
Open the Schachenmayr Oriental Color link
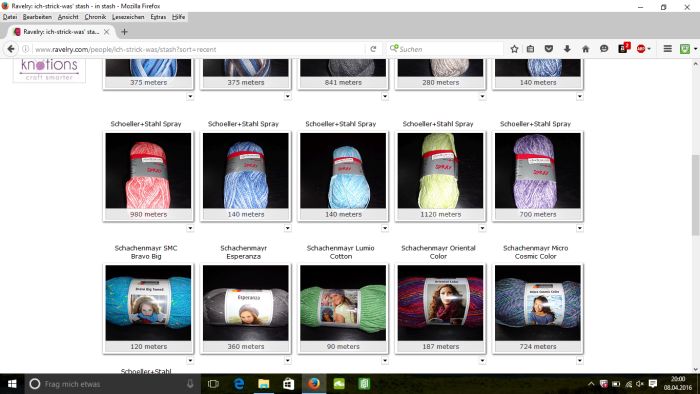pyautogui.click(x=438, y=252)
